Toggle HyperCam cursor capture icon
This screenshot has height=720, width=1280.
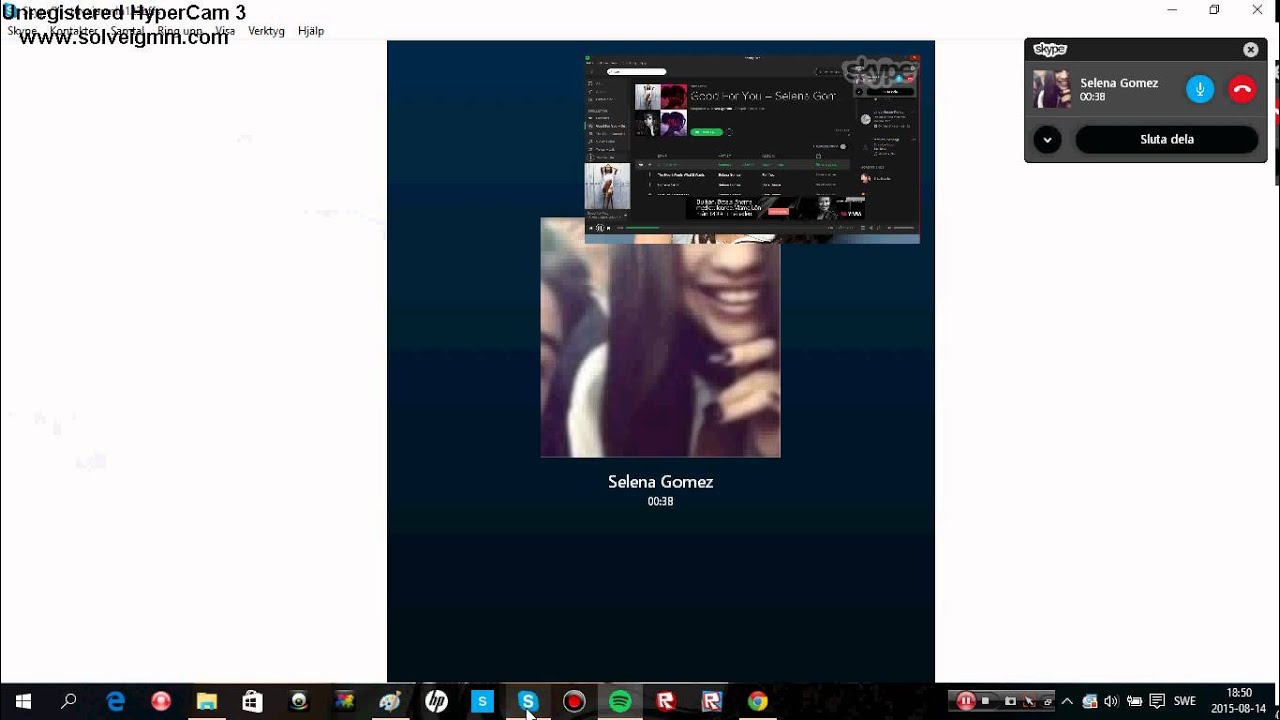[1029, 701]
